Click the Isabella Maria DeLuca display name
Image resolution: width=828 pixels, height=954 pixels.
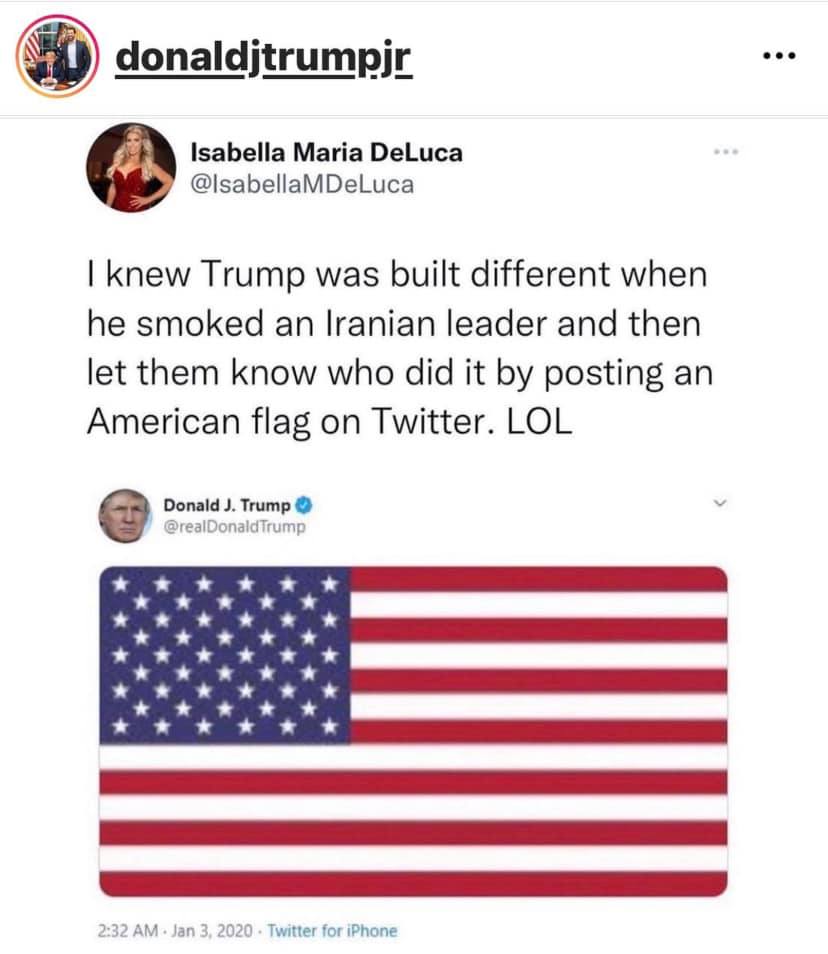pyautogui.click(x=326, y=153)
